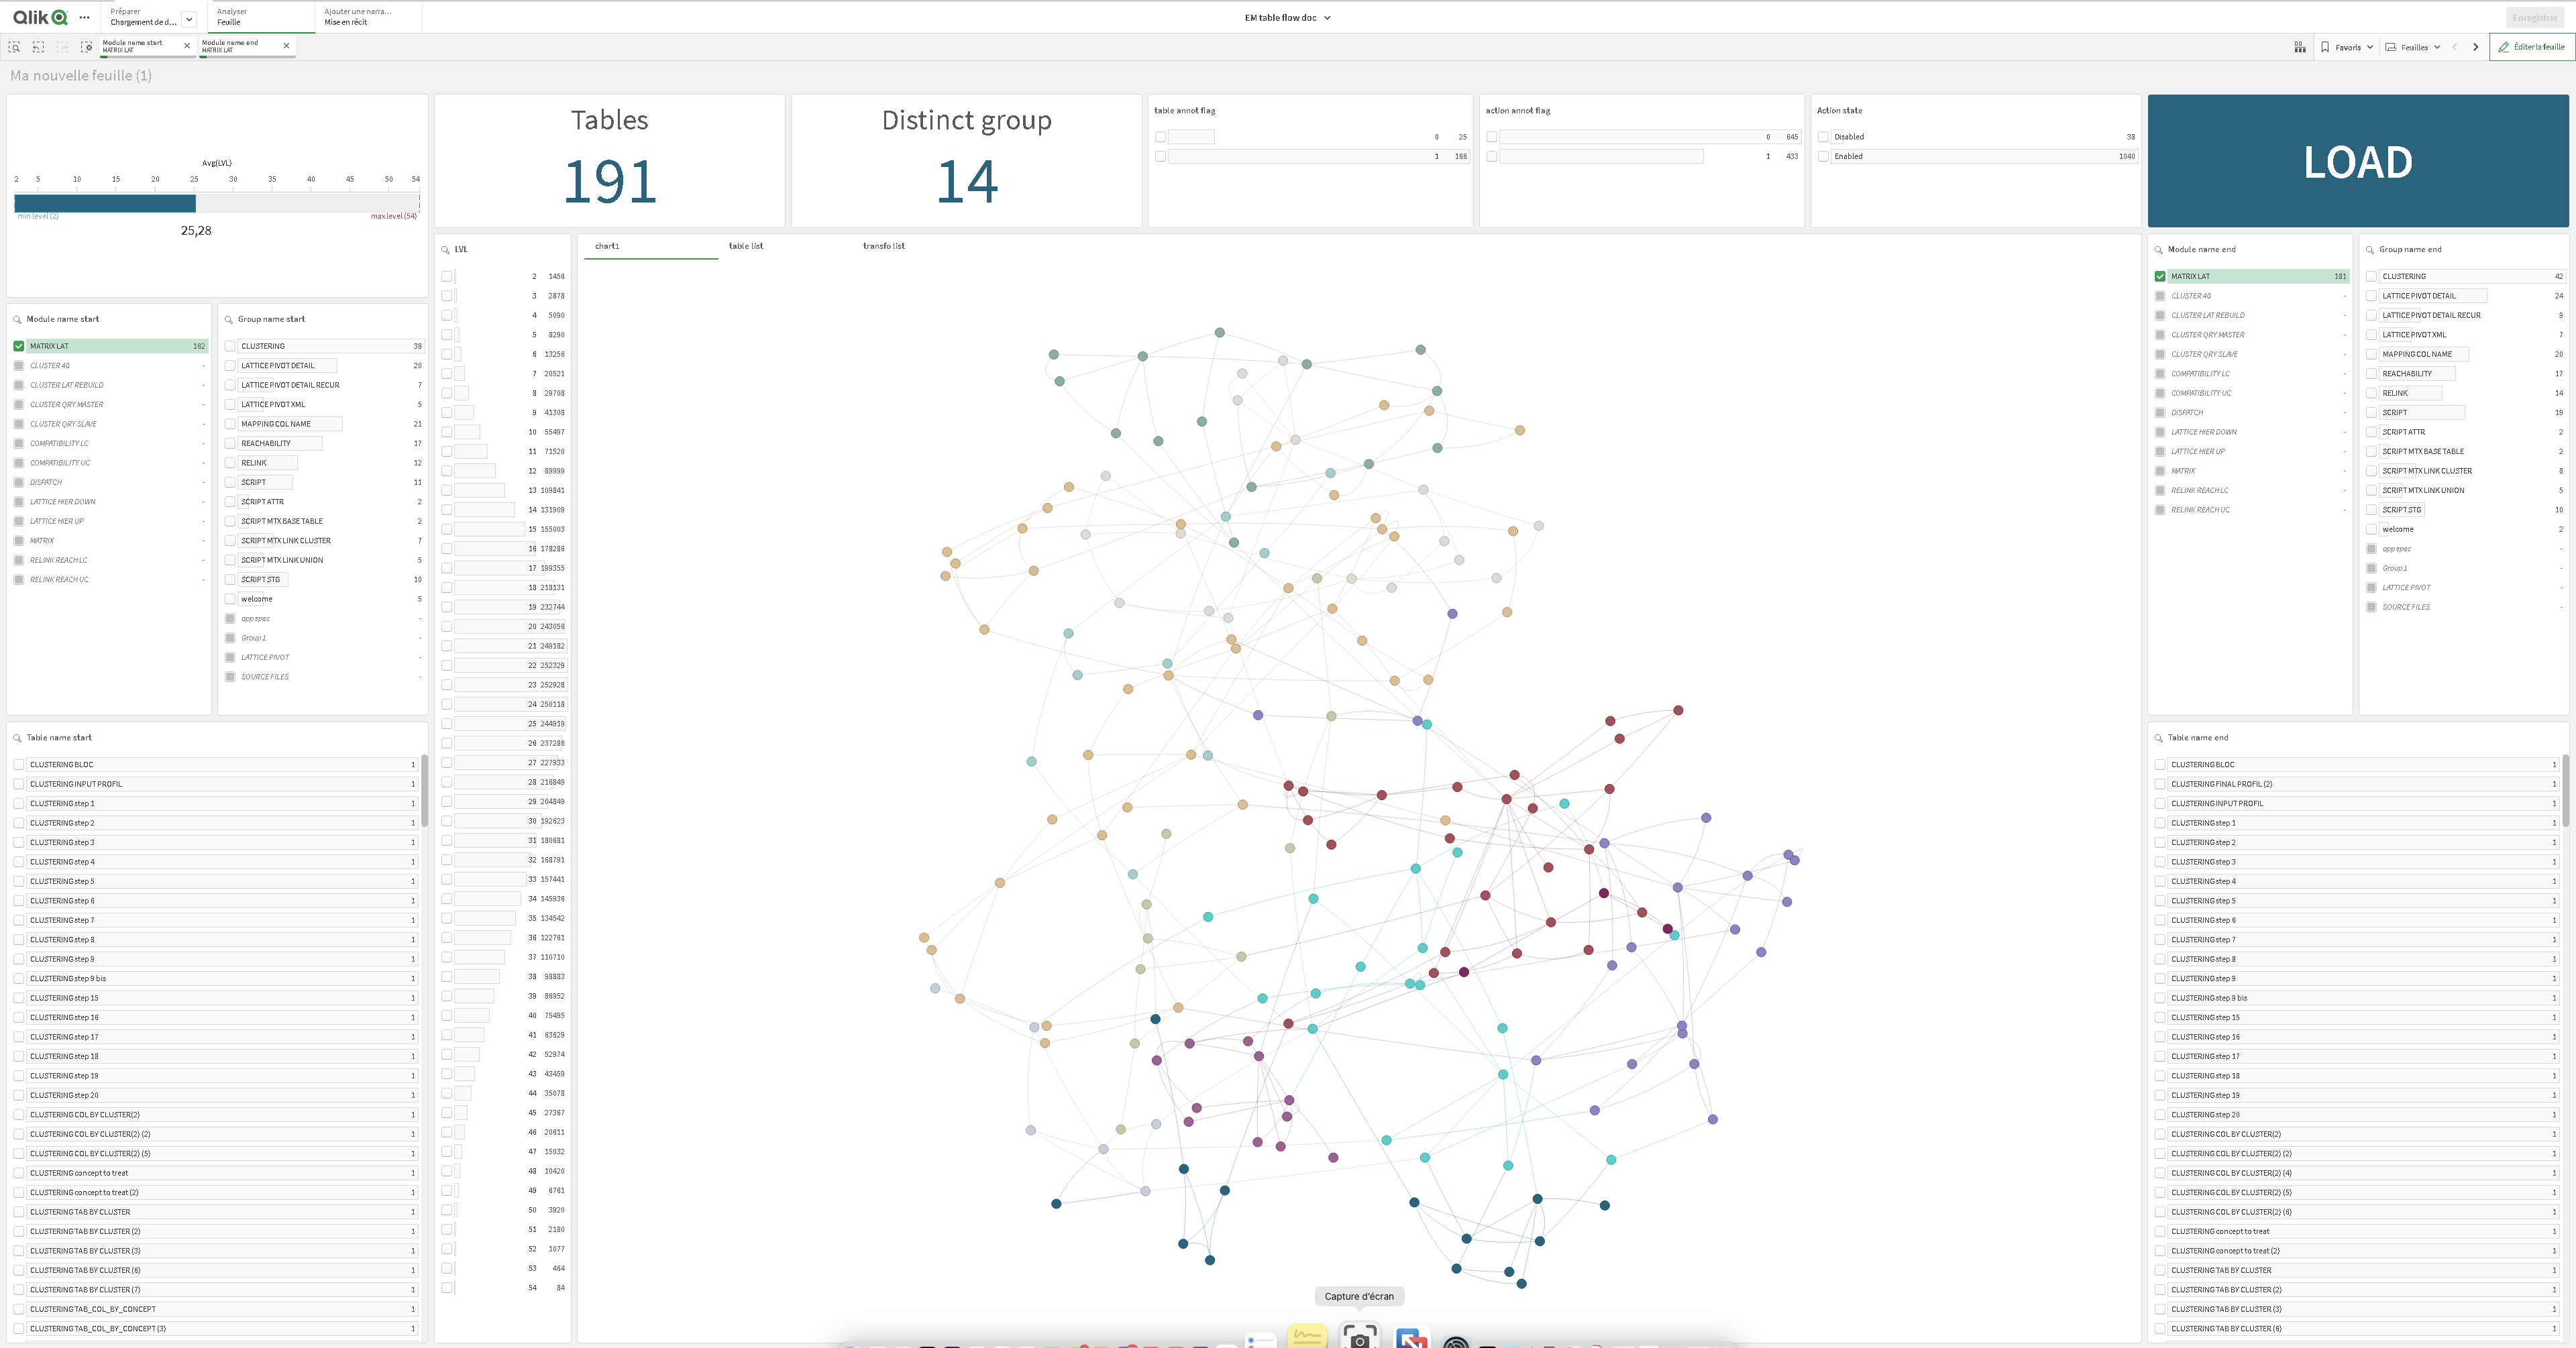Open the Favoris bookmark menu
2576x1348 pixels.
[x=2347, y=47]
